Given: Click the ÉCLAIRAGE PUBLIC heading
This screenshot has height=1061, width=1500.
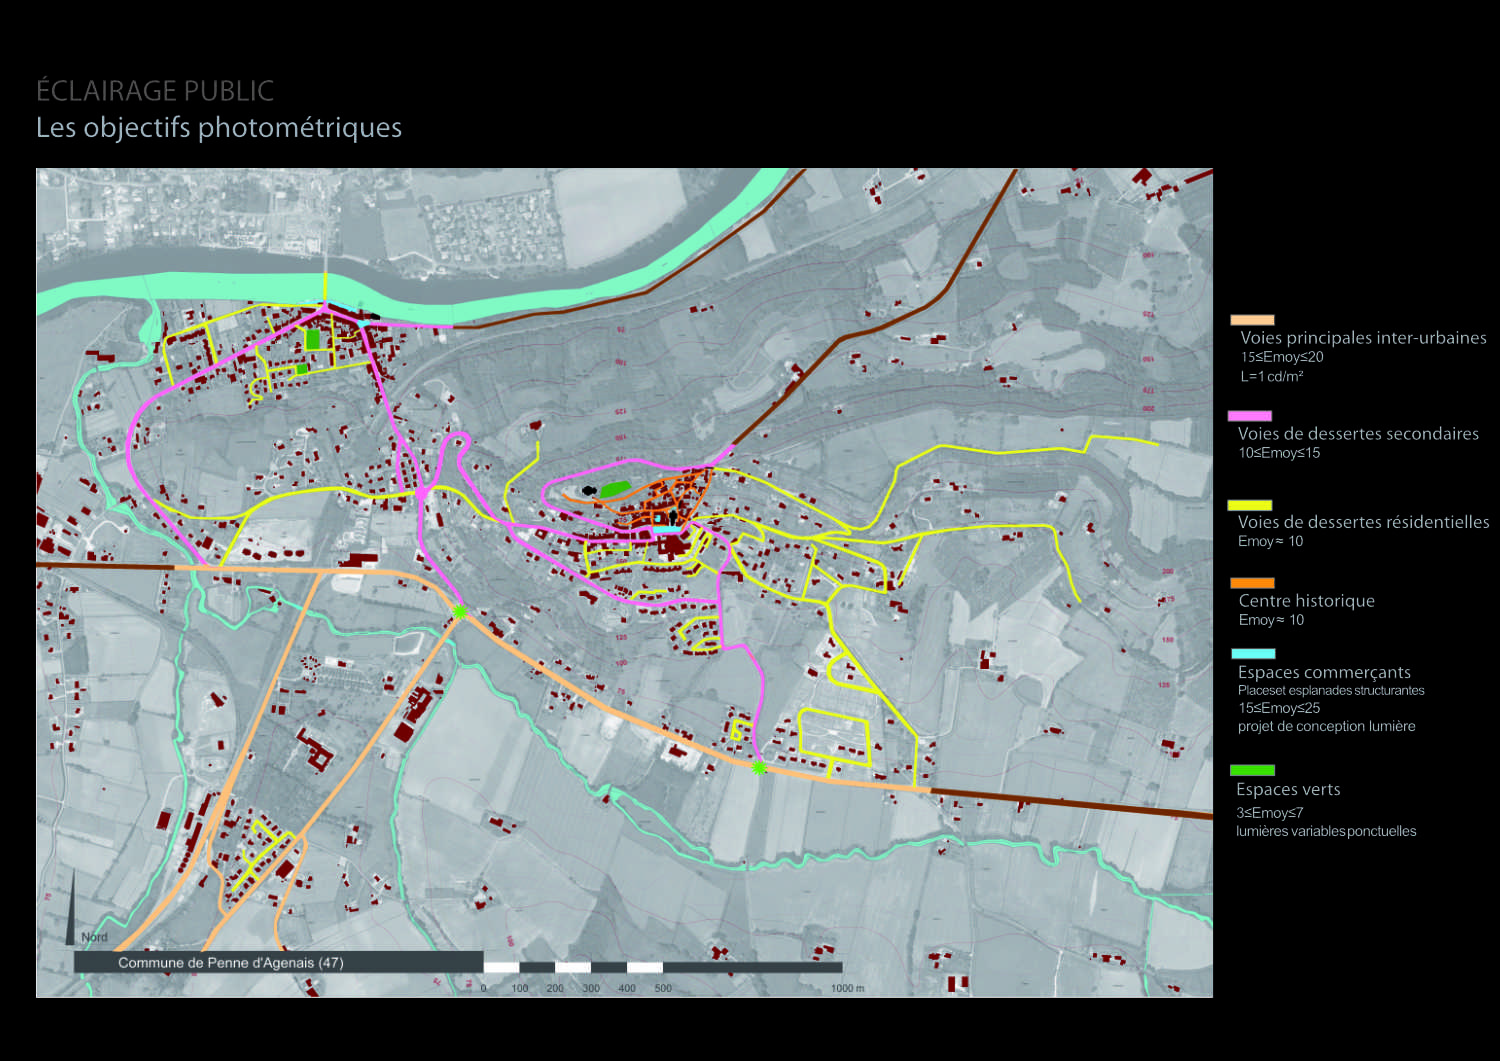Looking at the screenshot, I should tap(155, 91).
